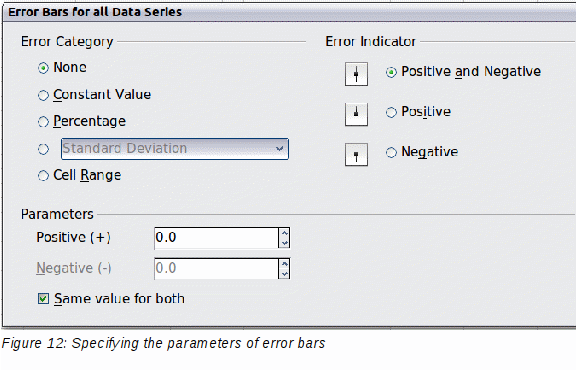Click the Standard Deviation dropdown arrow

point(280,149)
